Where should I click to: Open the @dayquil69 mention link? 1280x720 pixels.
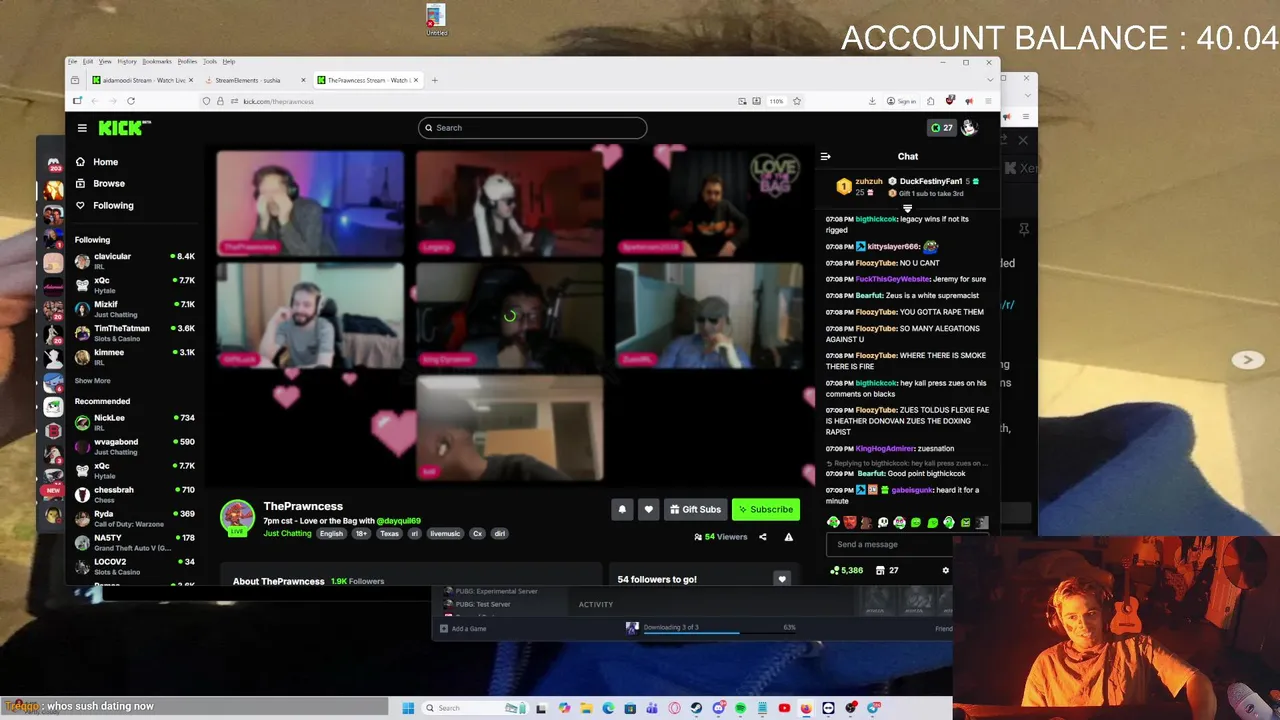[x=398, y=521]
